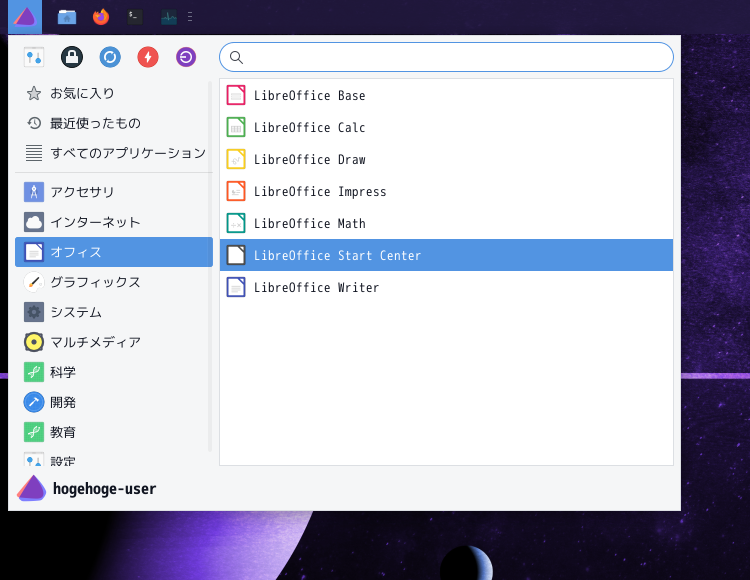Click the category list scrollbar
Screen dimensions: 750x580
[210, 266]
